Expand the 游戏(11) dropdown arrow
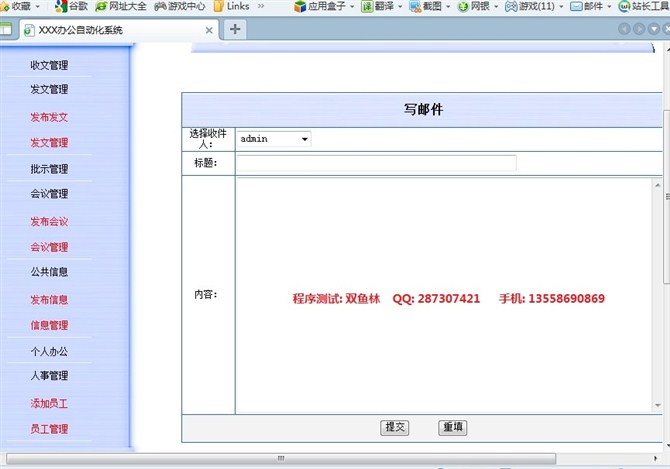 click(x=561, y=6)
